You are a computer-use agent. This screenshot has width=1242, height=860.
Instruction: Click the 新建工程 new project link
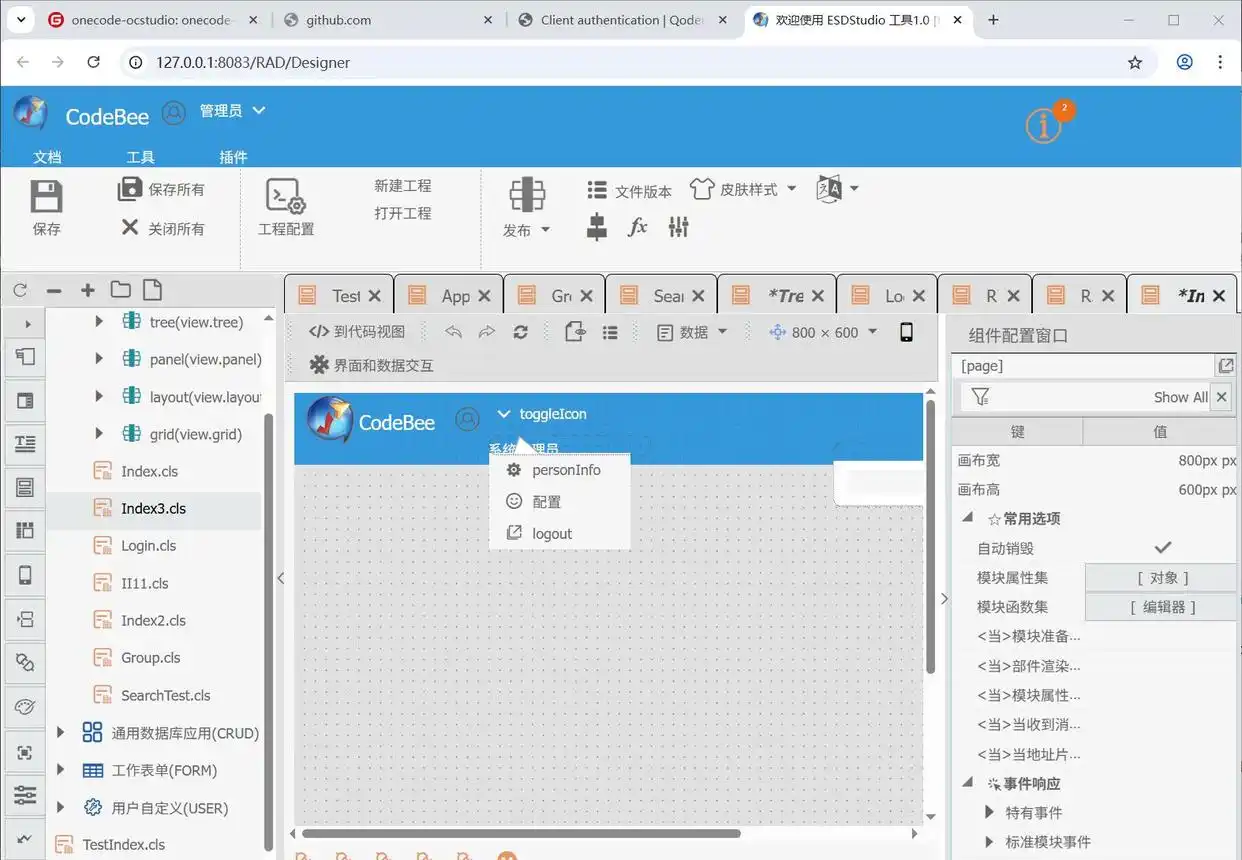pyautogui.click(x=402, y=186)
